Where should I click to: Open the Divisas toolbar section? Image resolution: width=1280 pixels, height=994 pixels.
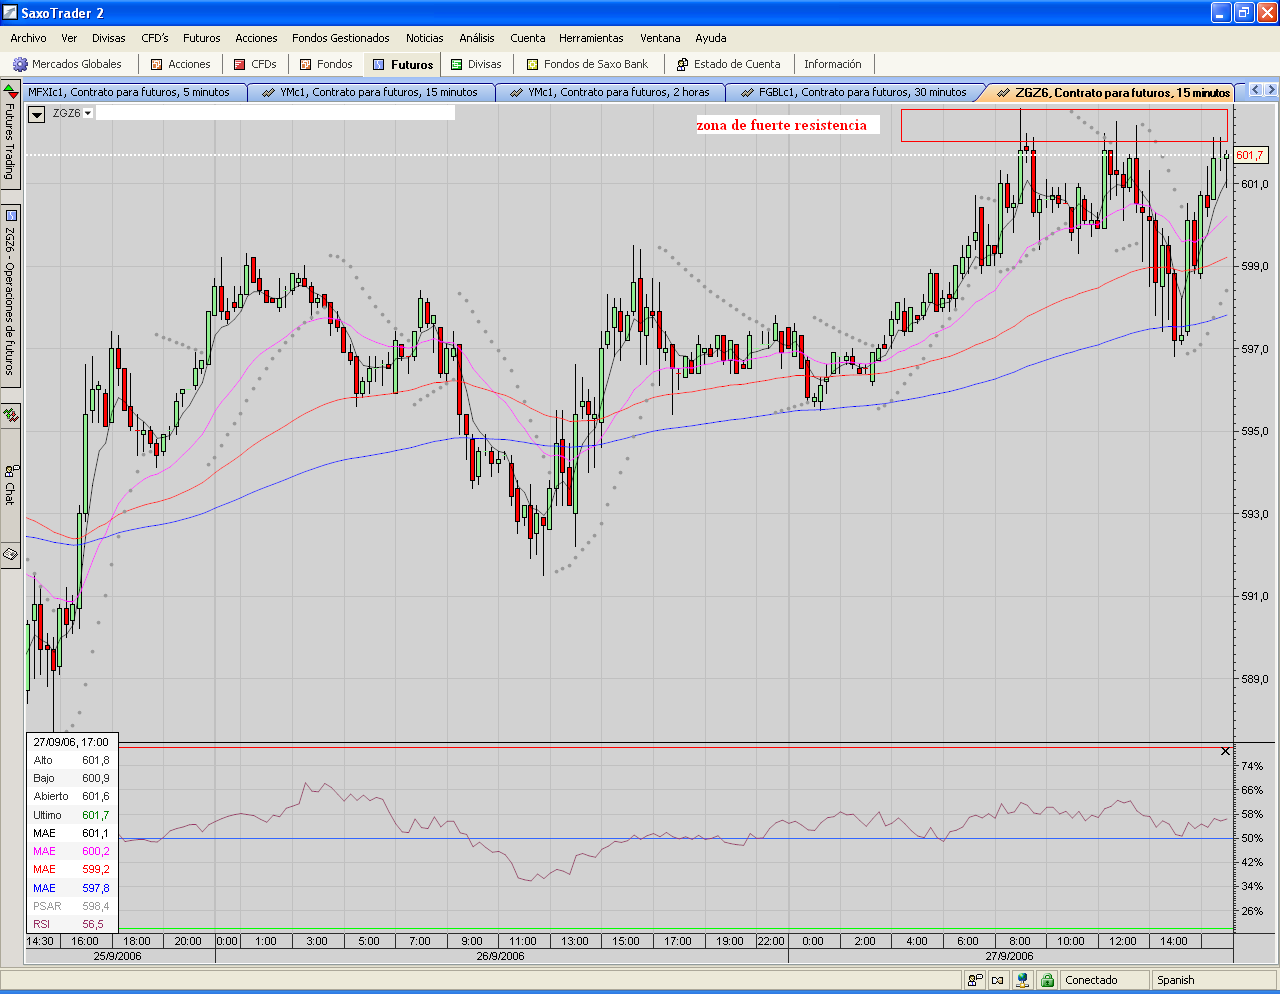pyautogui.click(x=475, y=64)
